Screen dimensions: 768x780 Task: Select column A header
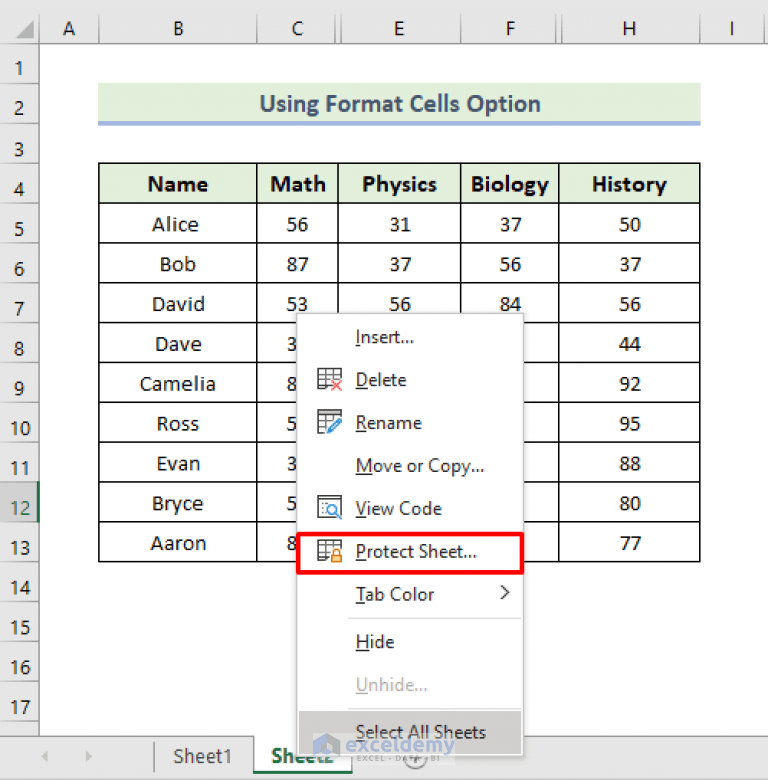point(69,29)
